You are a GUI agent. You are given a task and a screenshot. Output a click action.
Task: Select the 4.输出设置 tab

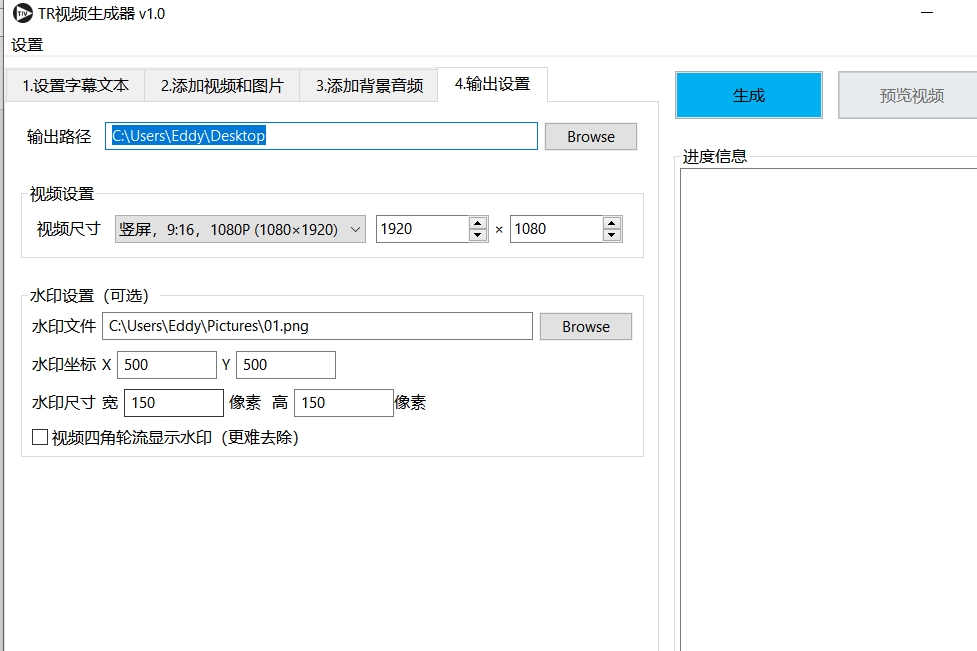point(492,84)
